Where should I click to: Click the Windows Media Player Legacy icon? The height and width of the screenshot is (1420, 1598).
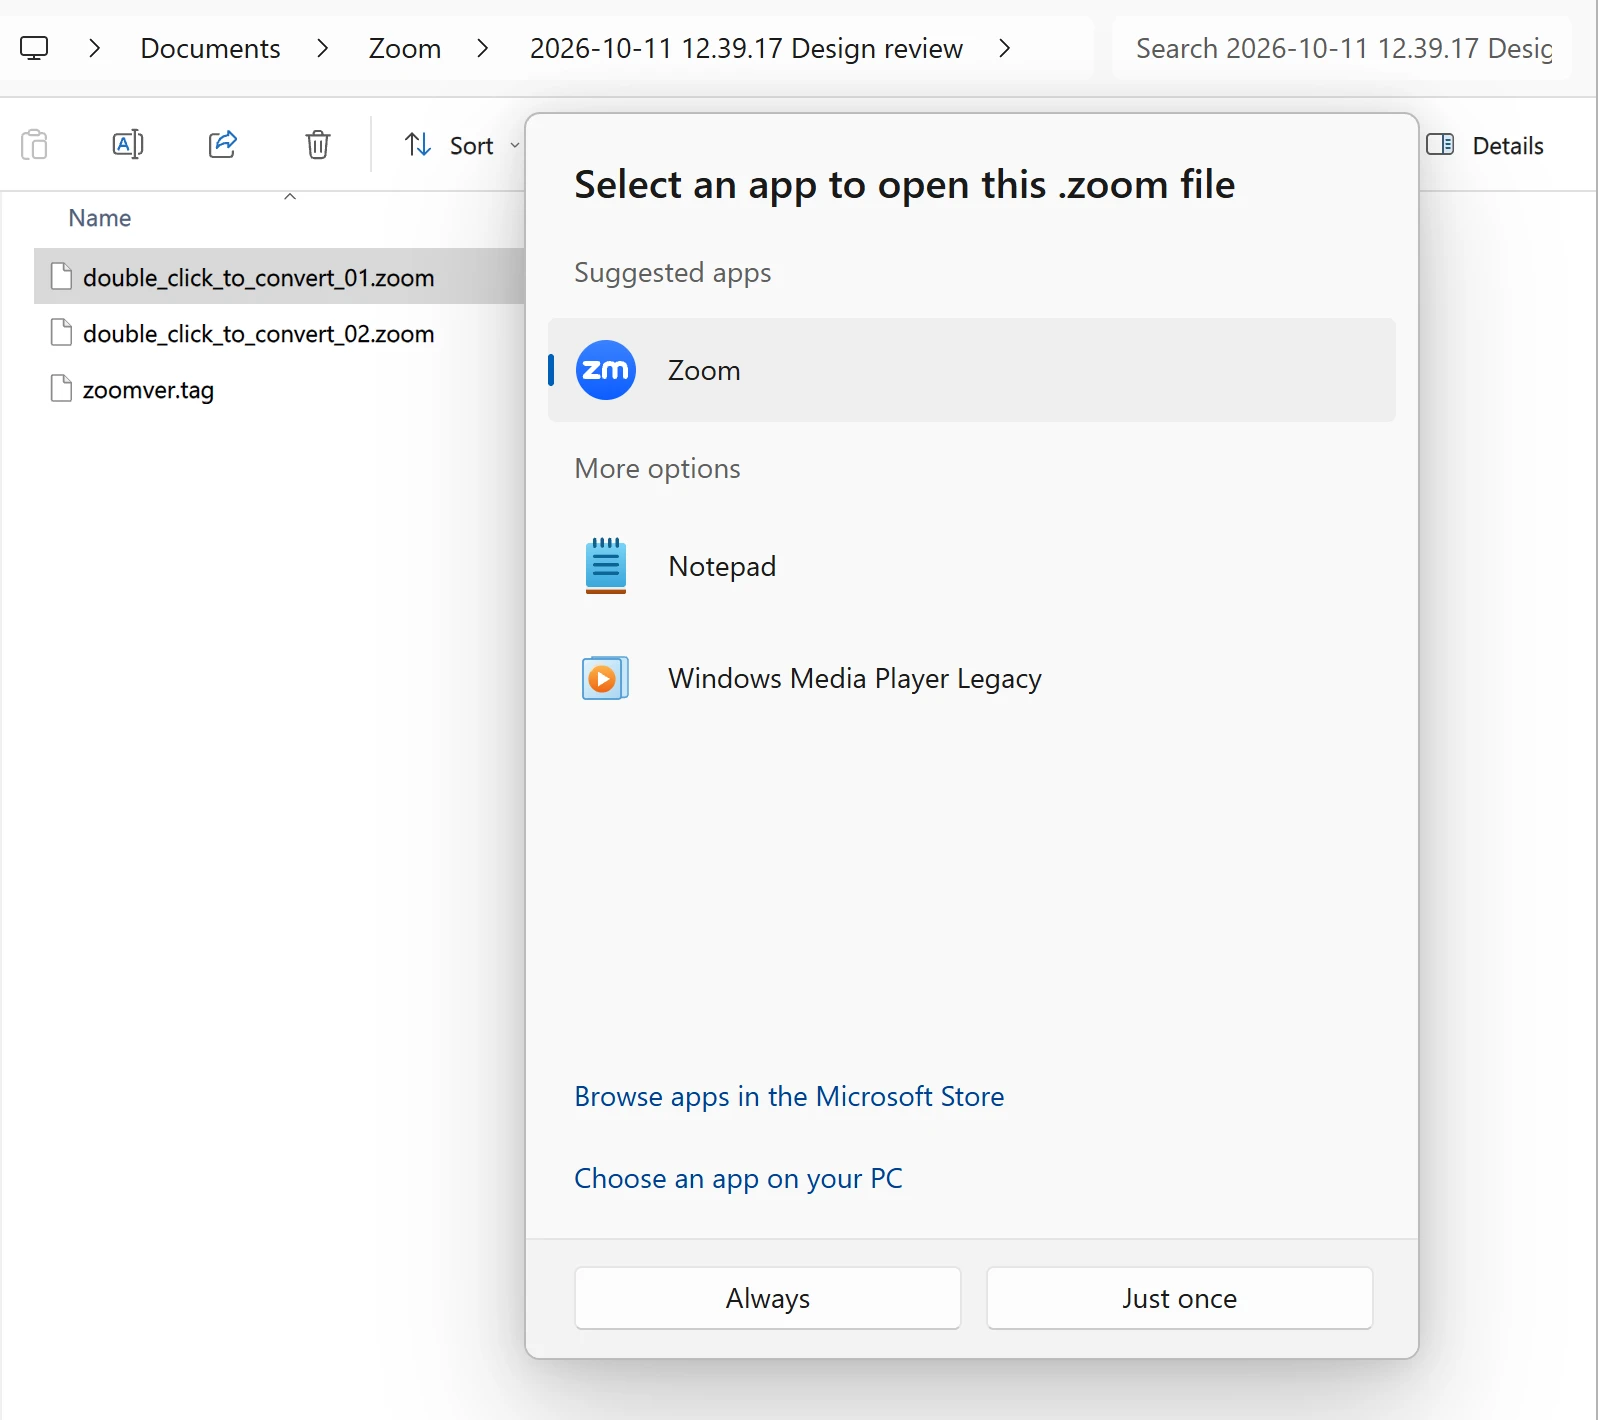click(x=606, y=678)
